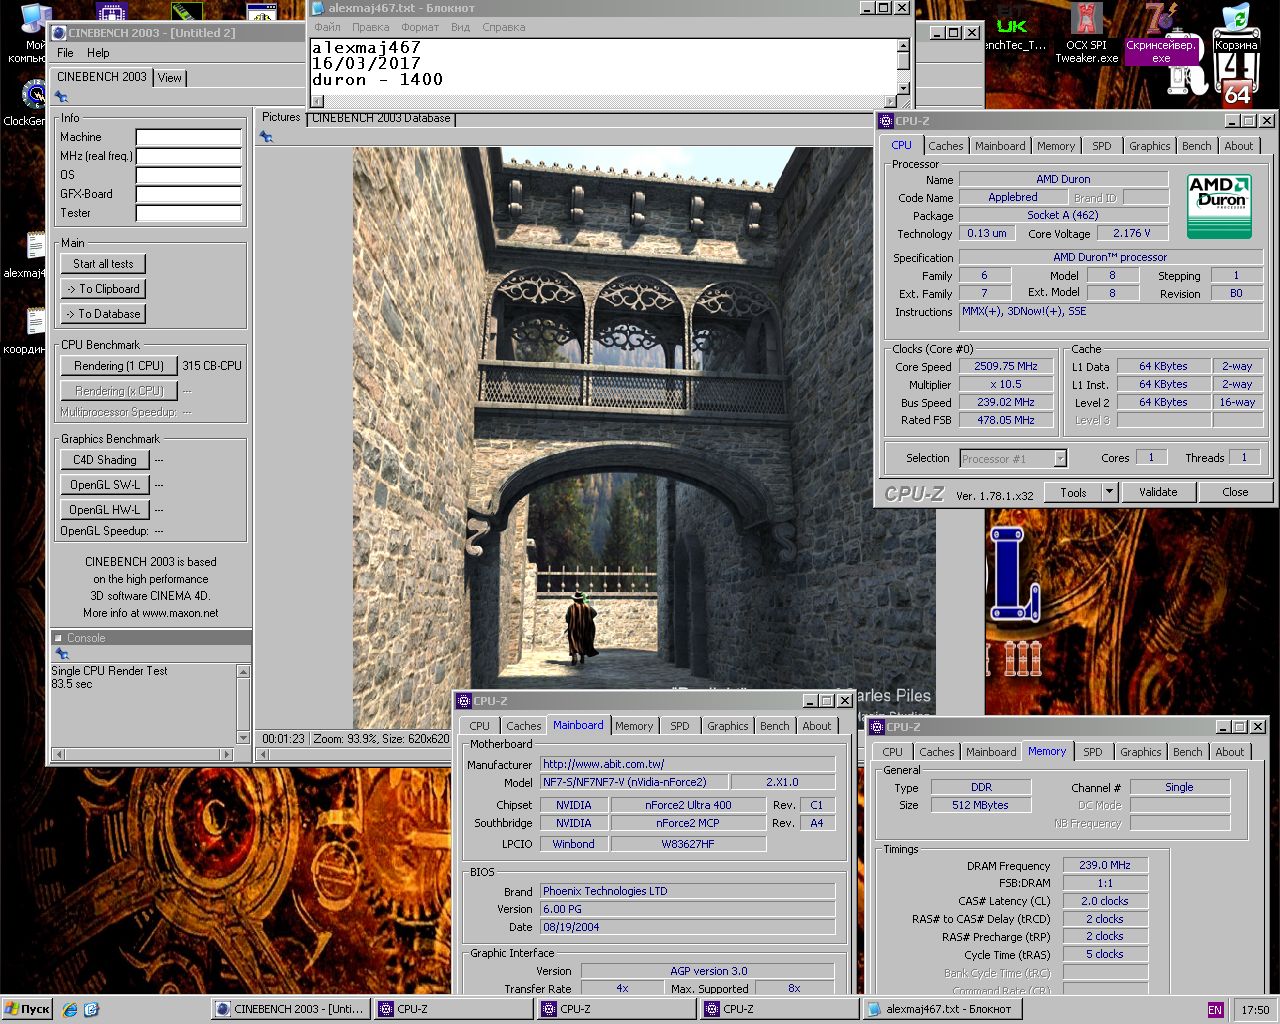Open the Bench tab in the top CPU-Z window
Screen dimensions: 1280x1024
tap(1196, 146)
